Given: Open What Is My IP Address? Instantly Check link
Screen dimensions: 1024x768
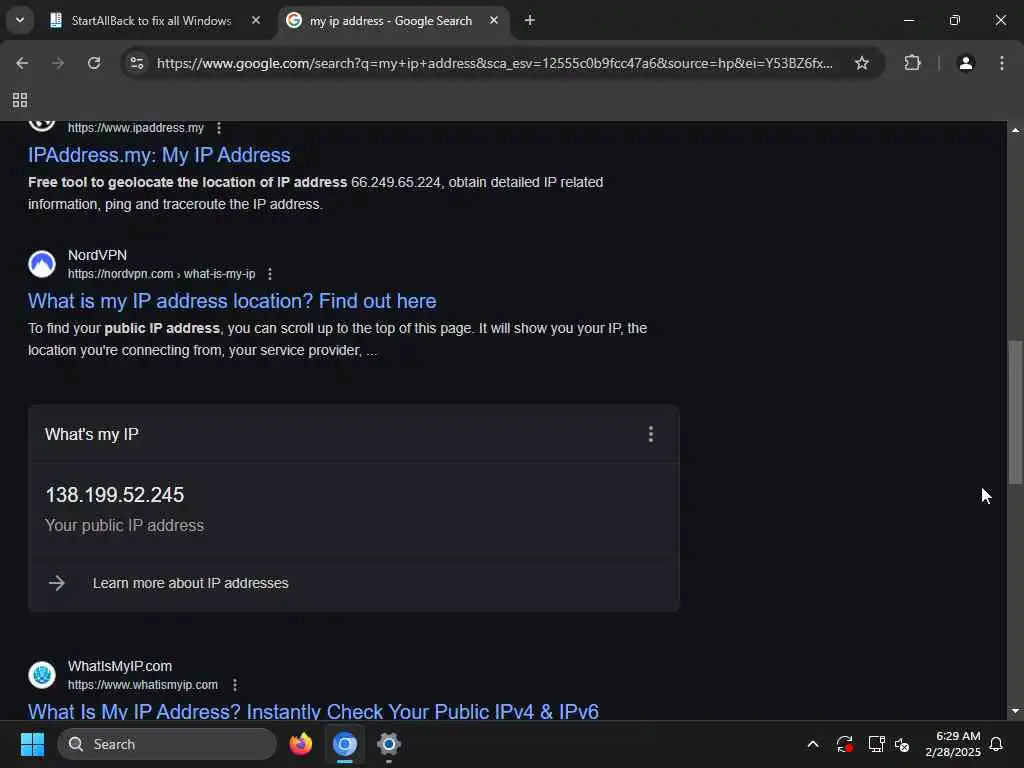Looking at the screenshot, I should [313, 711].
